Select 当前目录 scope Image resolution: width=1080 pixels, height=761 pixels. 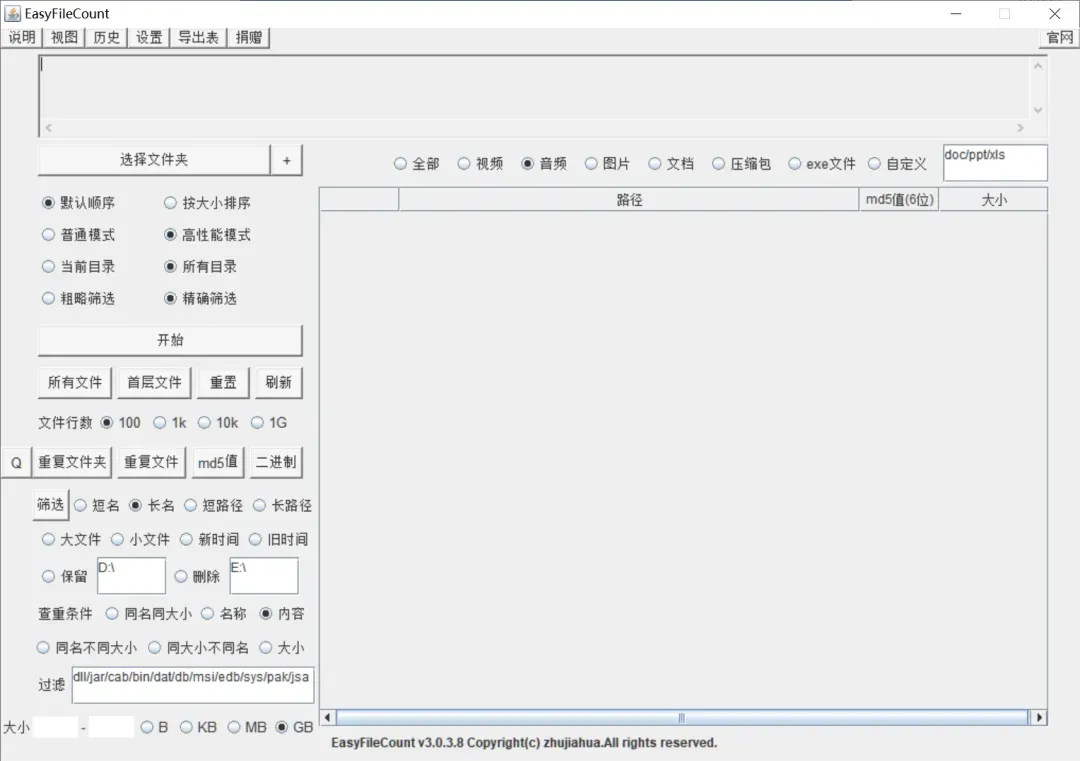[x=79, y=267]
